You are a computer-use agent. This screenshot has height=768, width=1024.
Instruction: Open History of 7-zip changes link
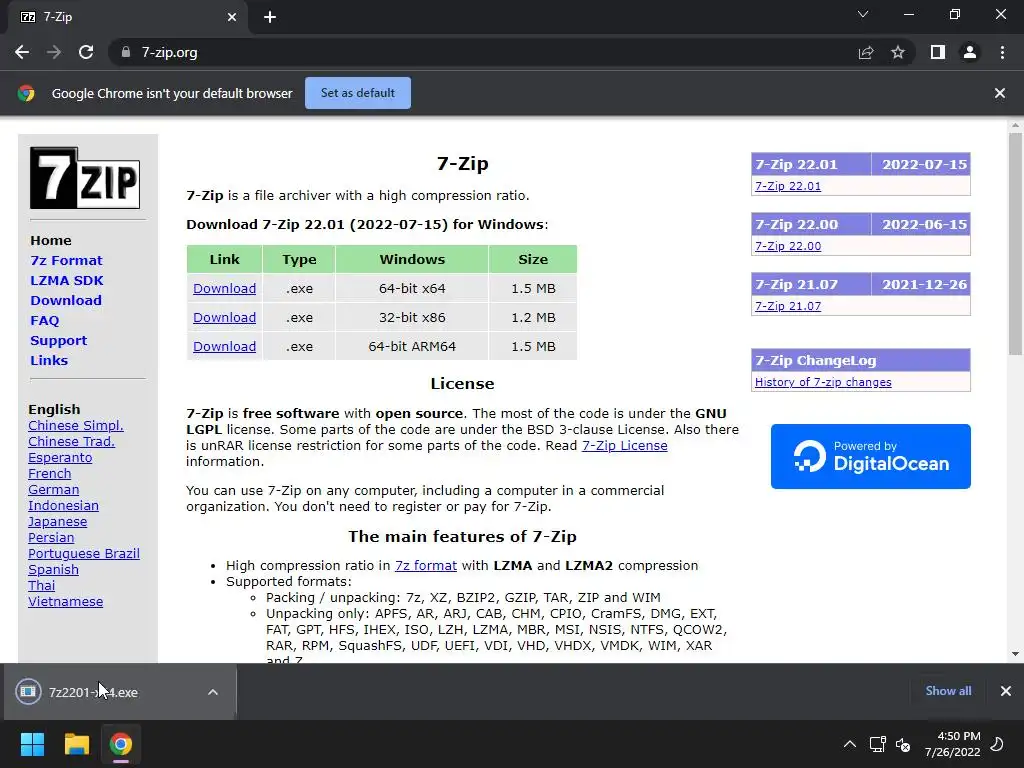pos(823,382)
